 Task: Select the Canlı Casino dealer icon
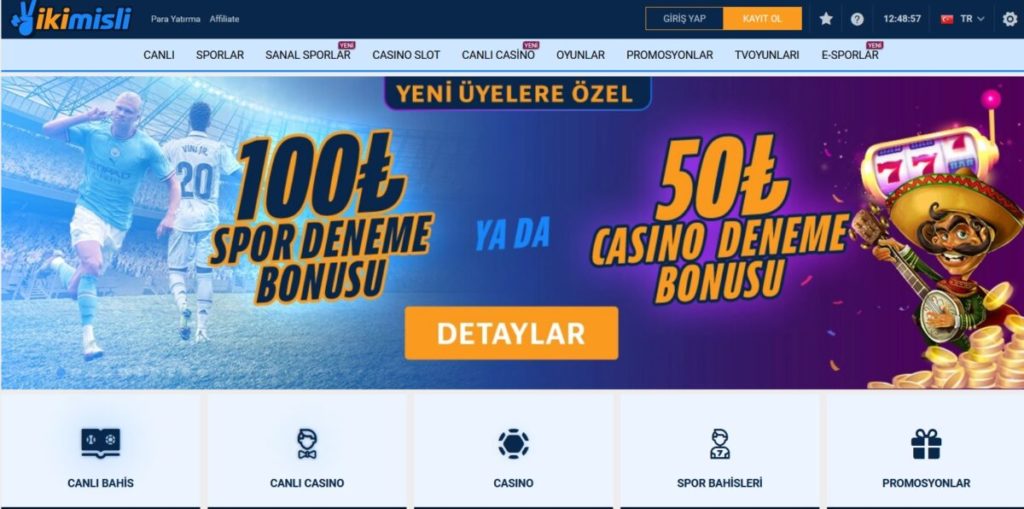coord(307,444)
